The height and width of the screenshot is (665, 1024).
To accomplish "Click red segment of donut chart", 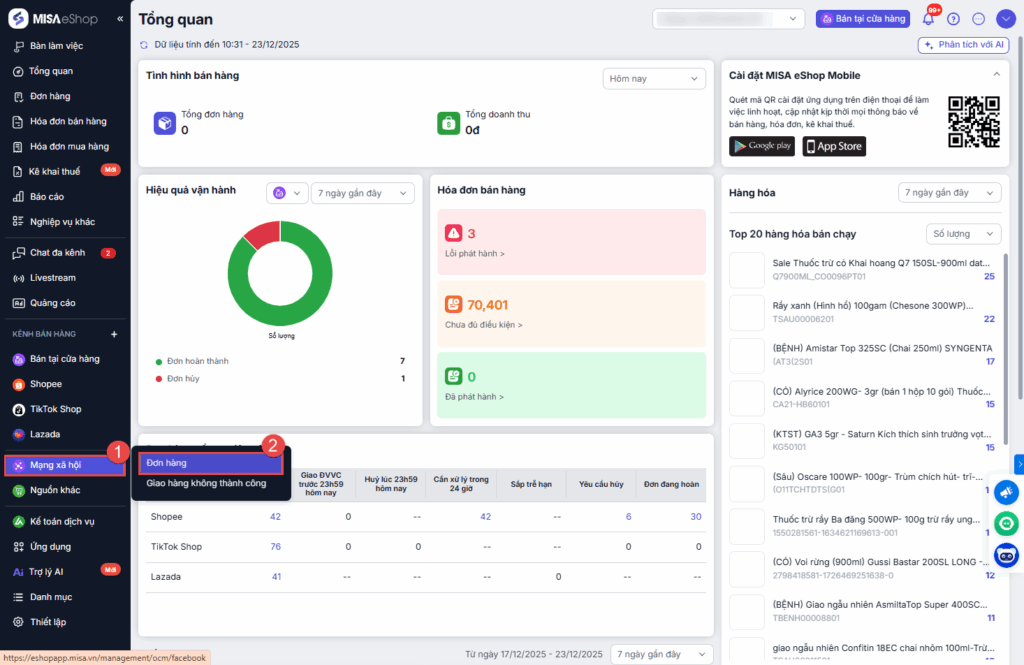I will point(265,234).
